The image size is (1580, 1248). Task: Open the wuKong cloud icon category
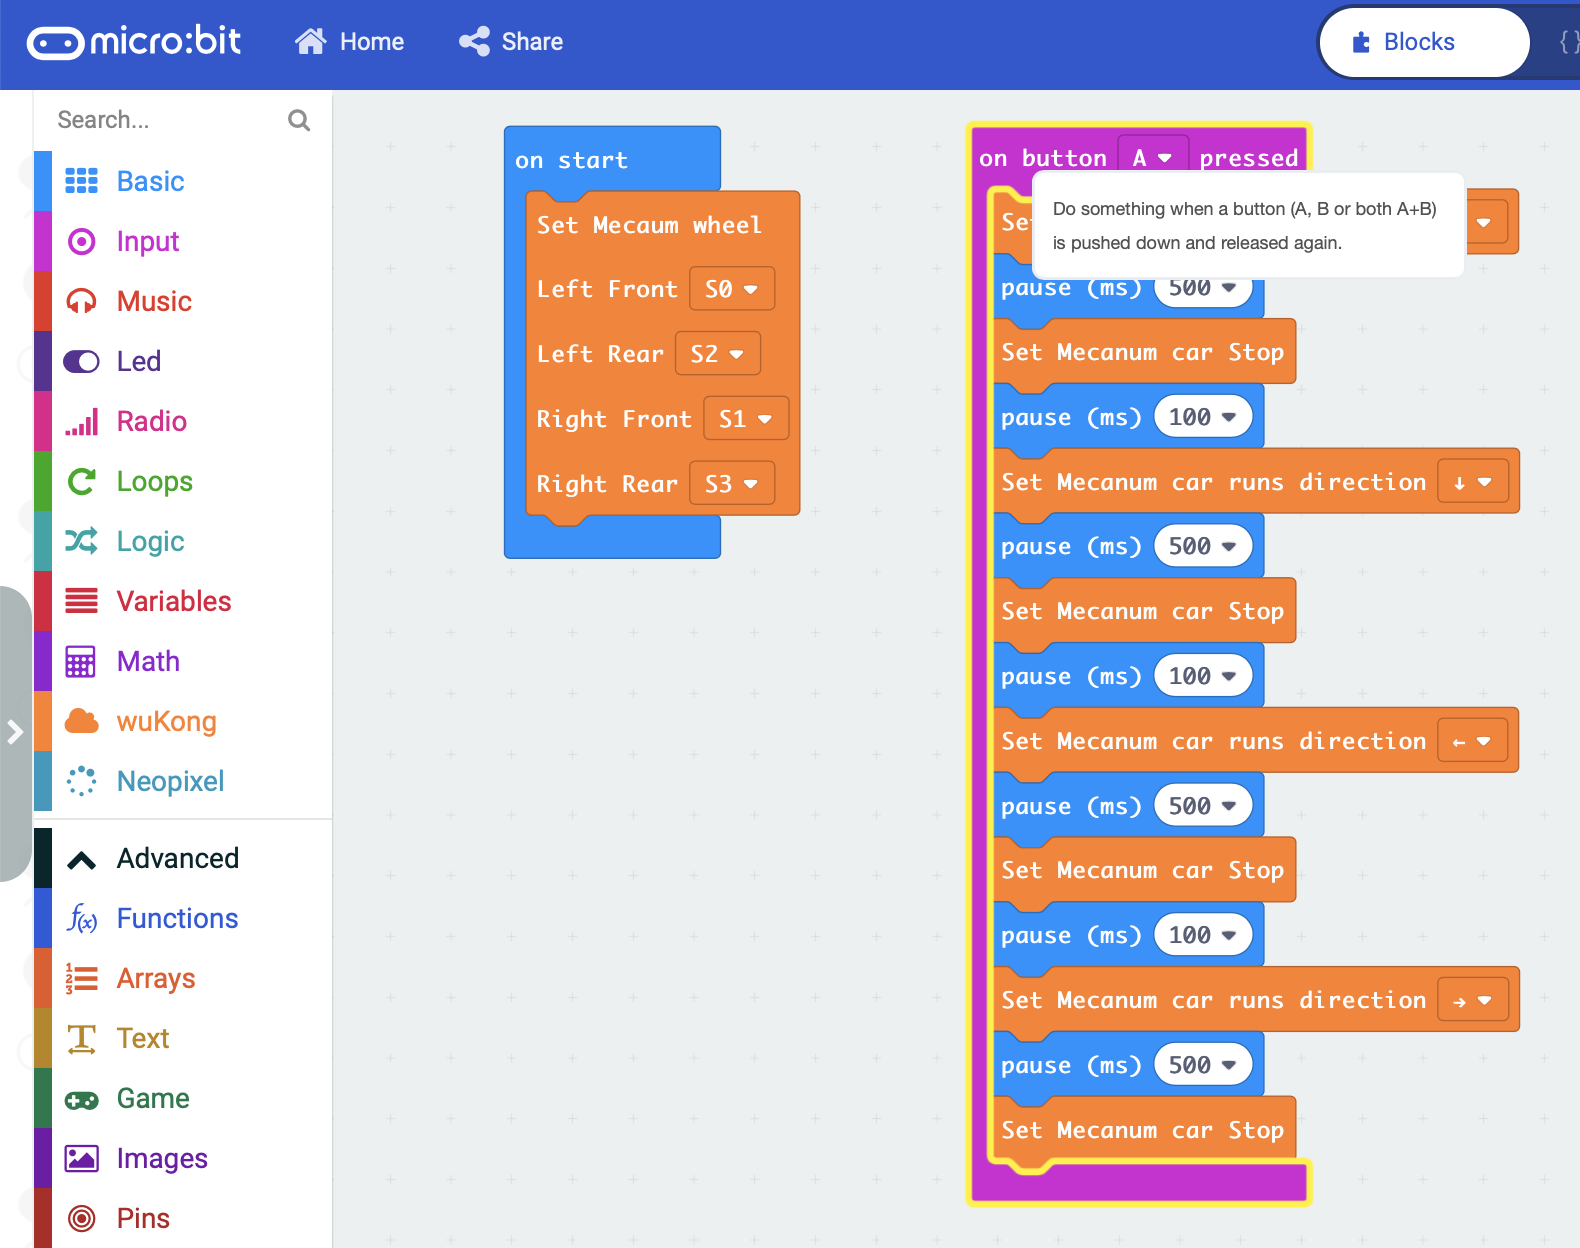click(81, 721)
